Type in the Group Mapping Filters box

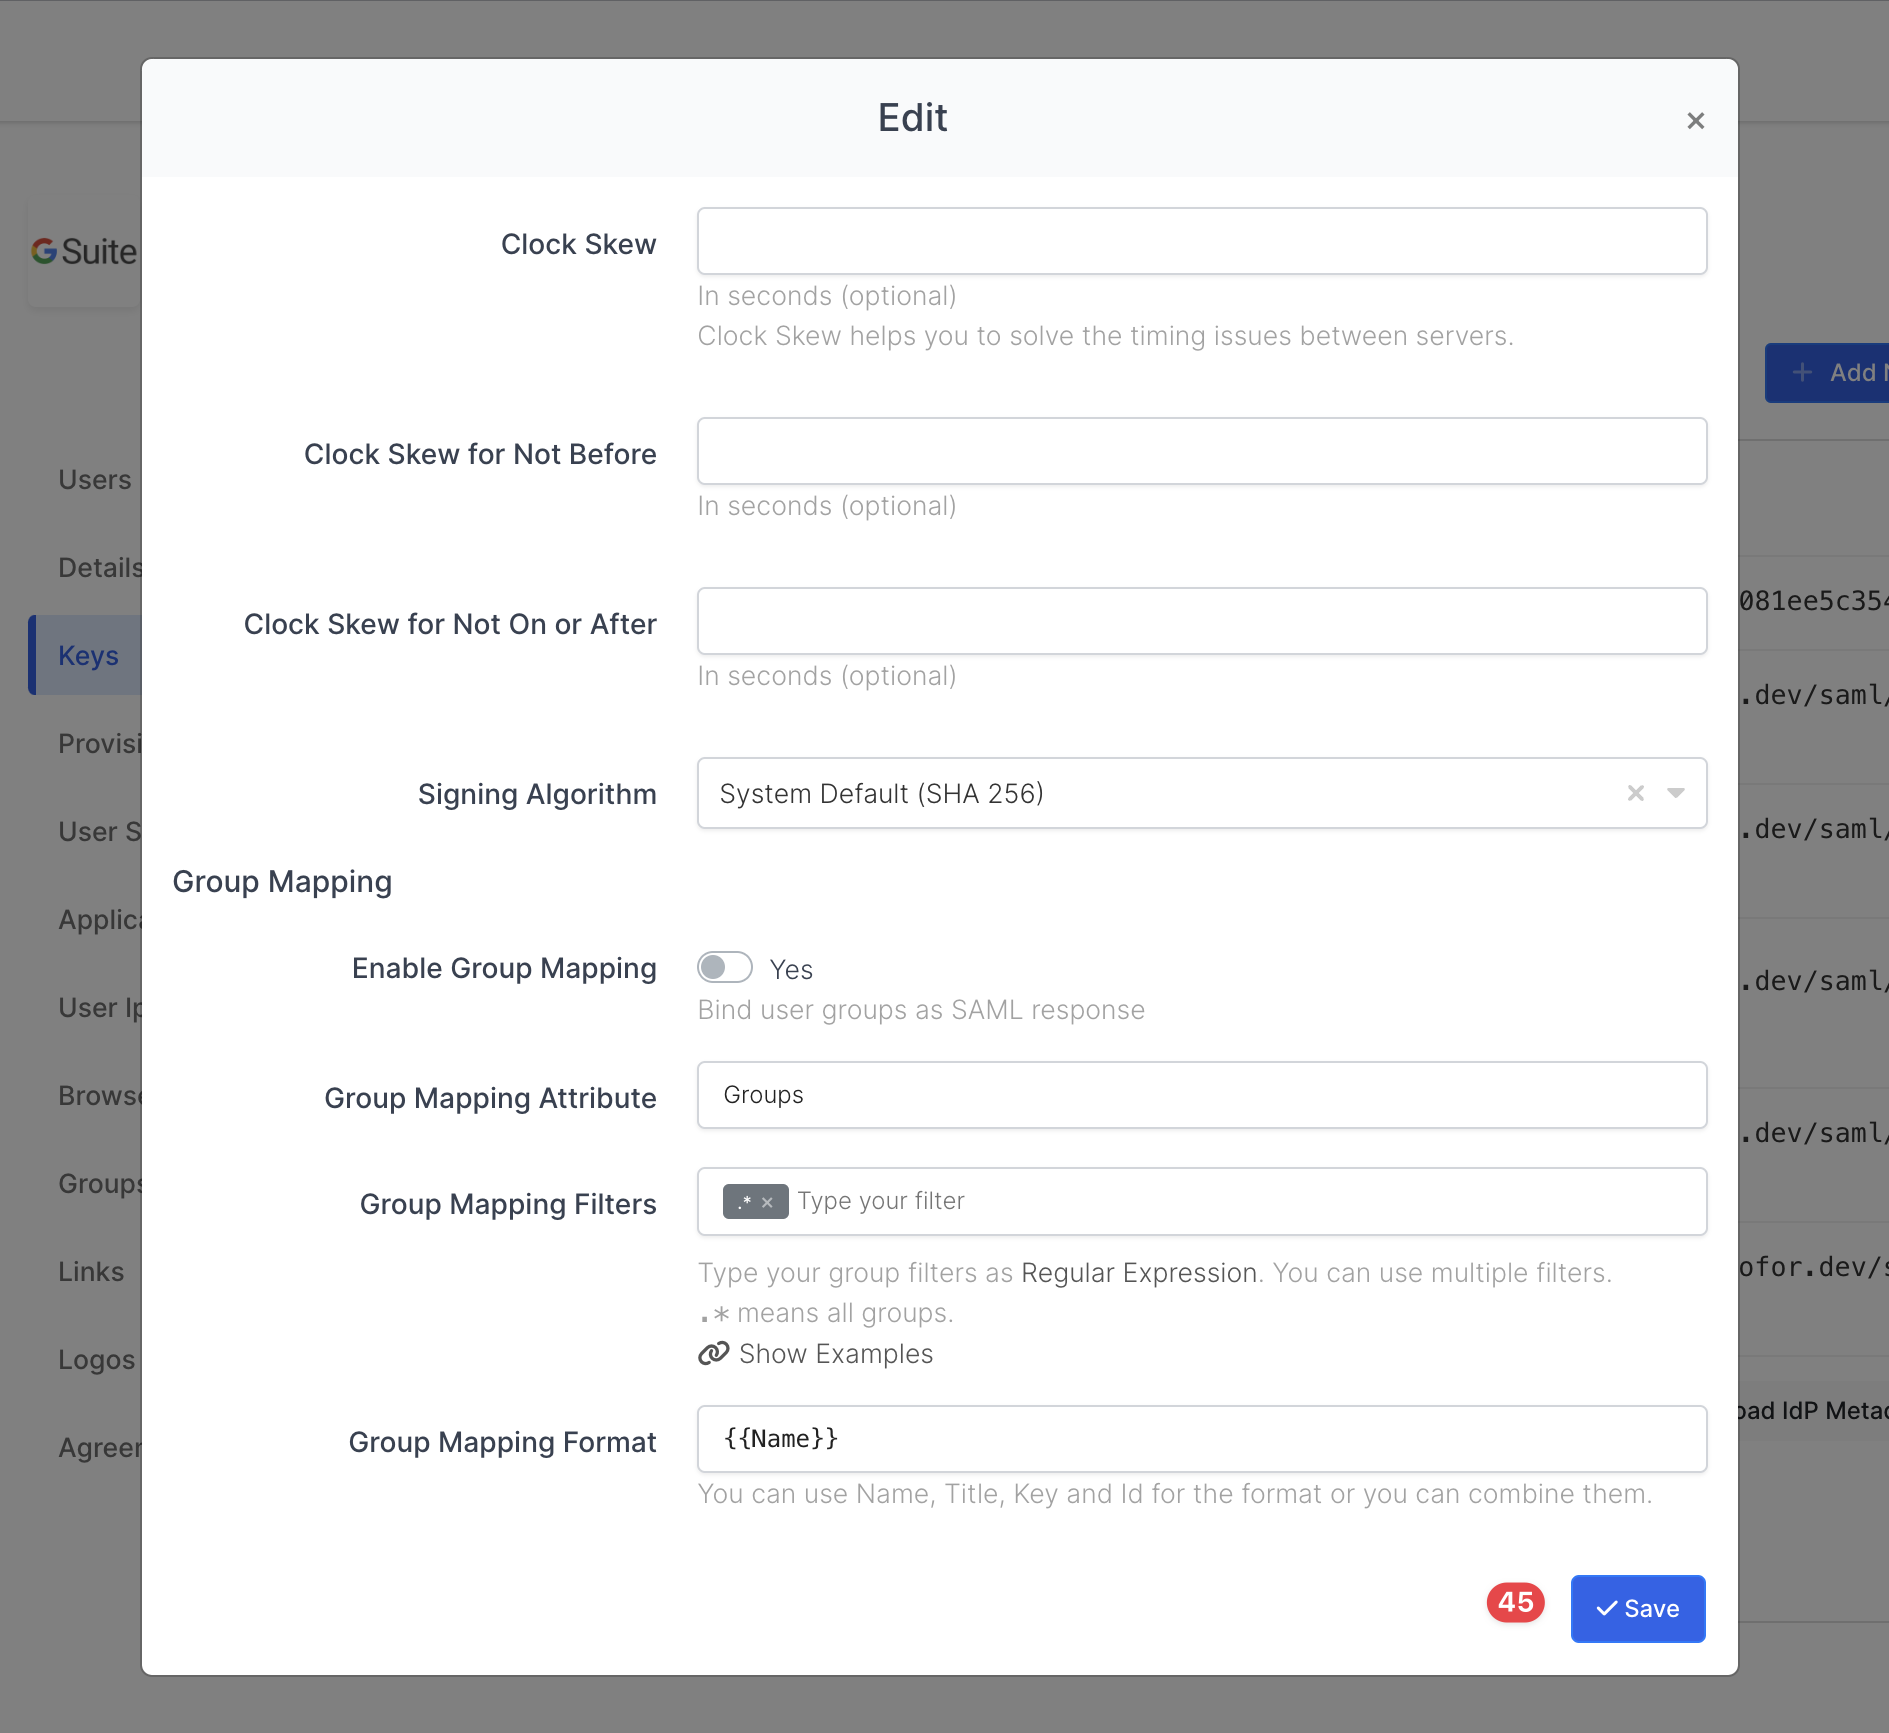pyautogui.click(x=1240, y=1201)
